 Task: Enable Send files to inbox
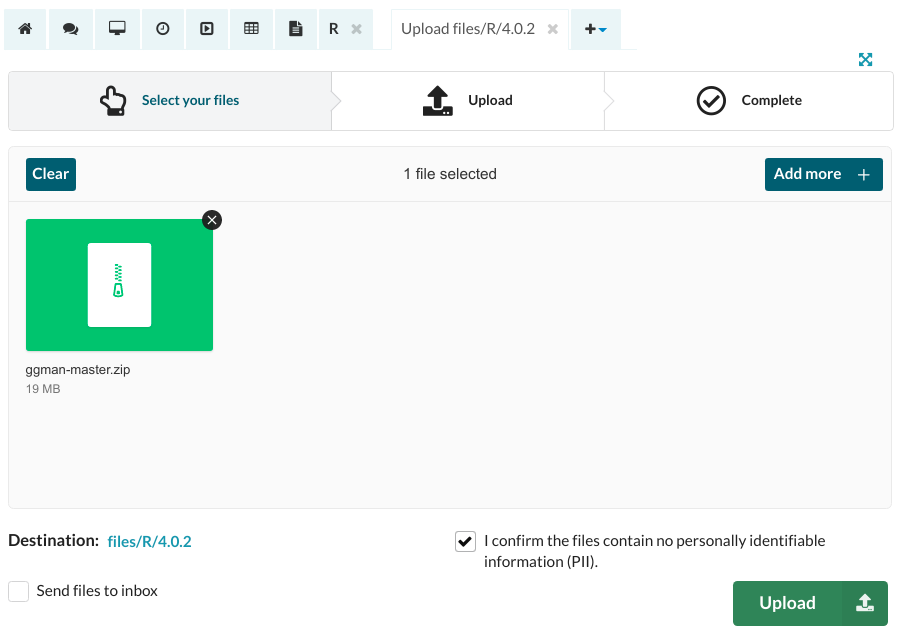coord(19,591)
